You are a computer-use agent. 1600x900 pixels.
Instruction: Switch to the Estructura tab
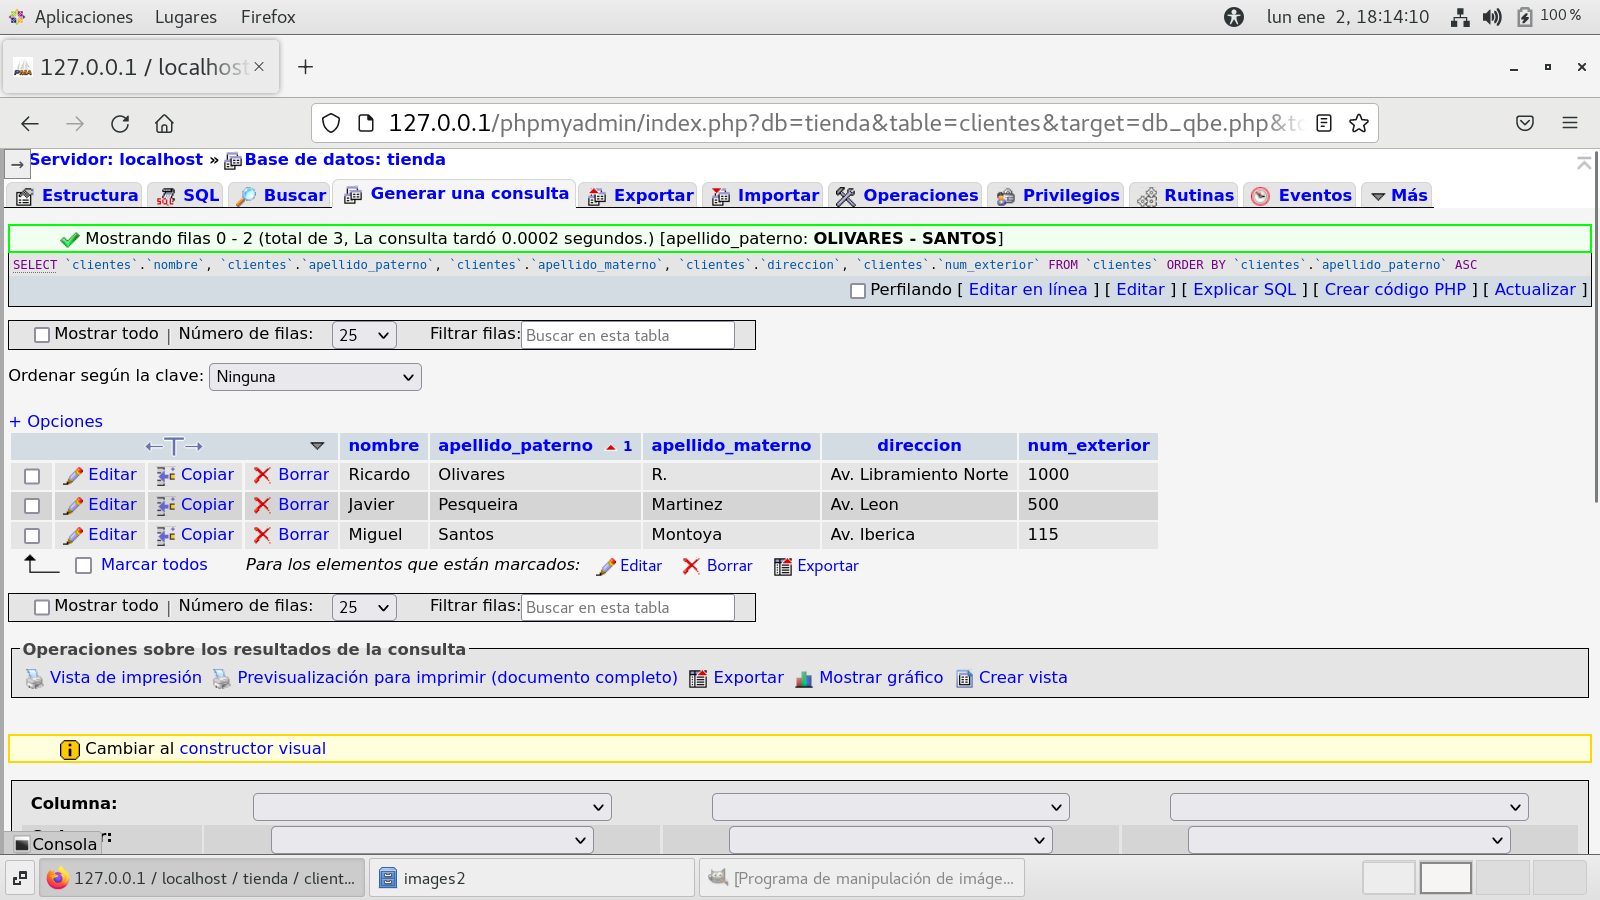pyautogui.click(x=78, y=196)
